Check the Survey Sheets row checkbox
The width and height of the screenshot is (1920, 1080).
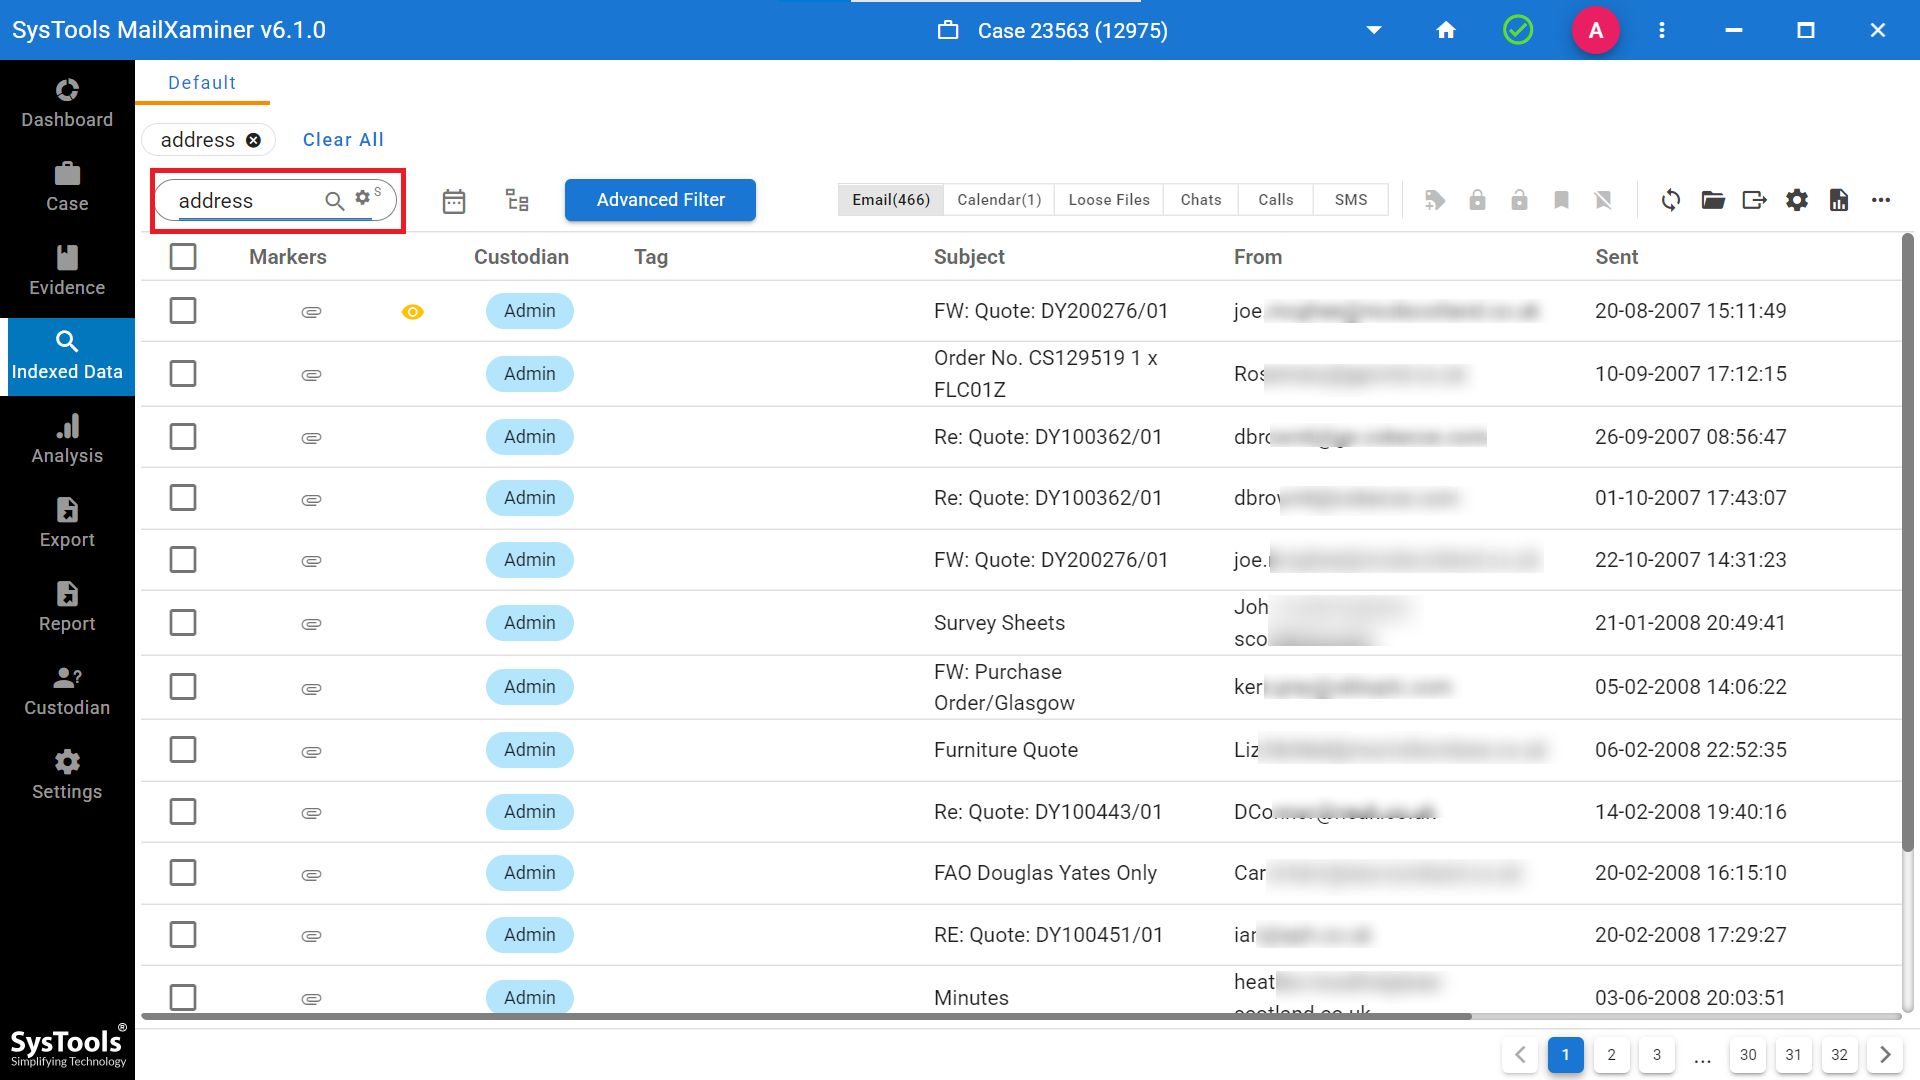[183, 623]
